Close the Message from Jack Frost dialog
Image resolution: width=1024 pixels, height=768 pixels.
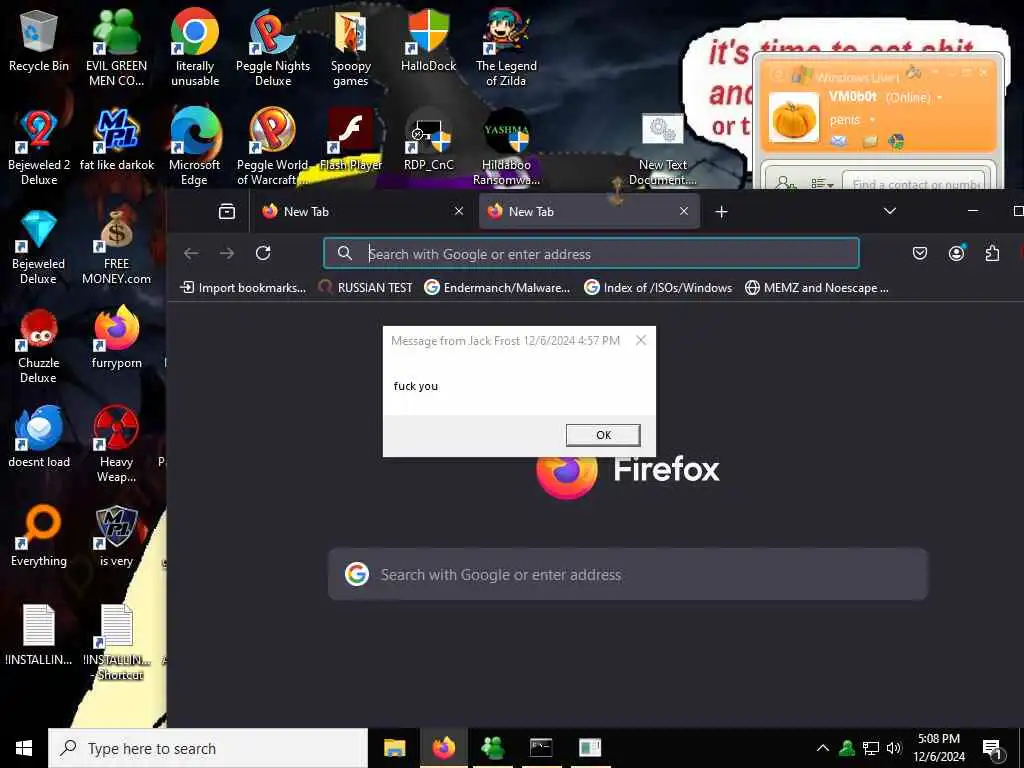tap(641, 340)
